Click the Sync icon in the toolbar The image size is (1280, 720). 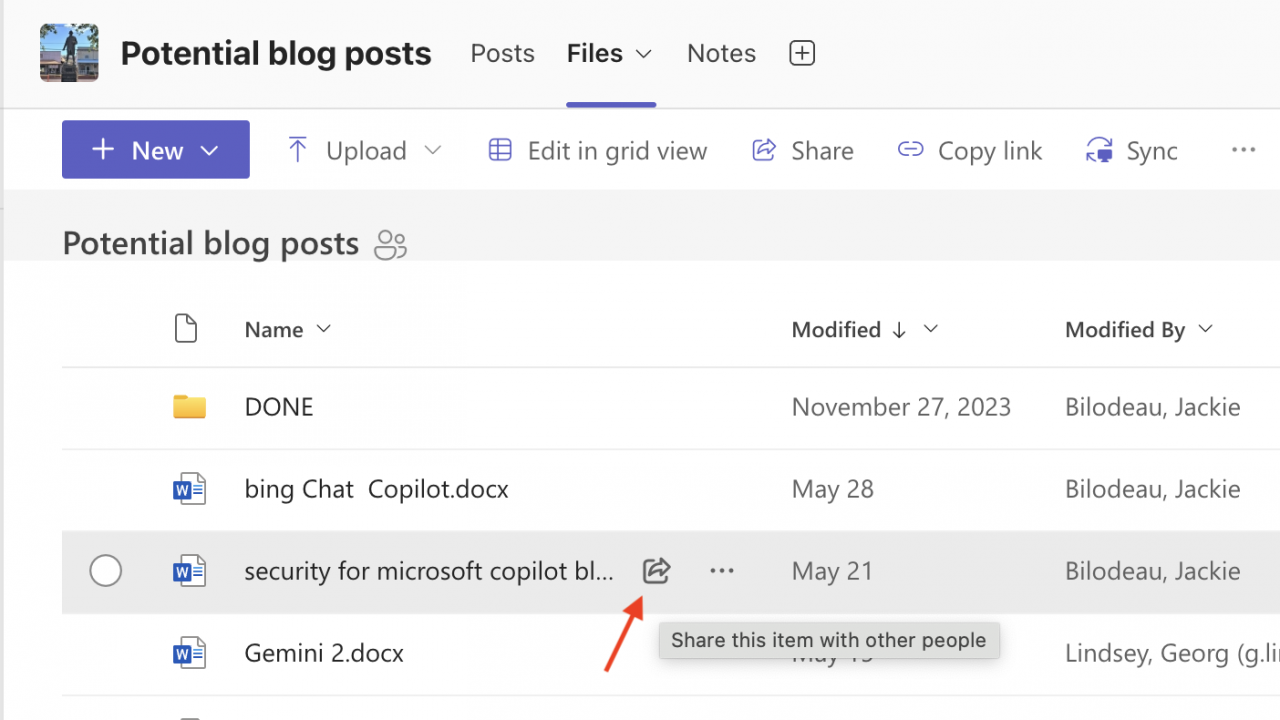1098,149
